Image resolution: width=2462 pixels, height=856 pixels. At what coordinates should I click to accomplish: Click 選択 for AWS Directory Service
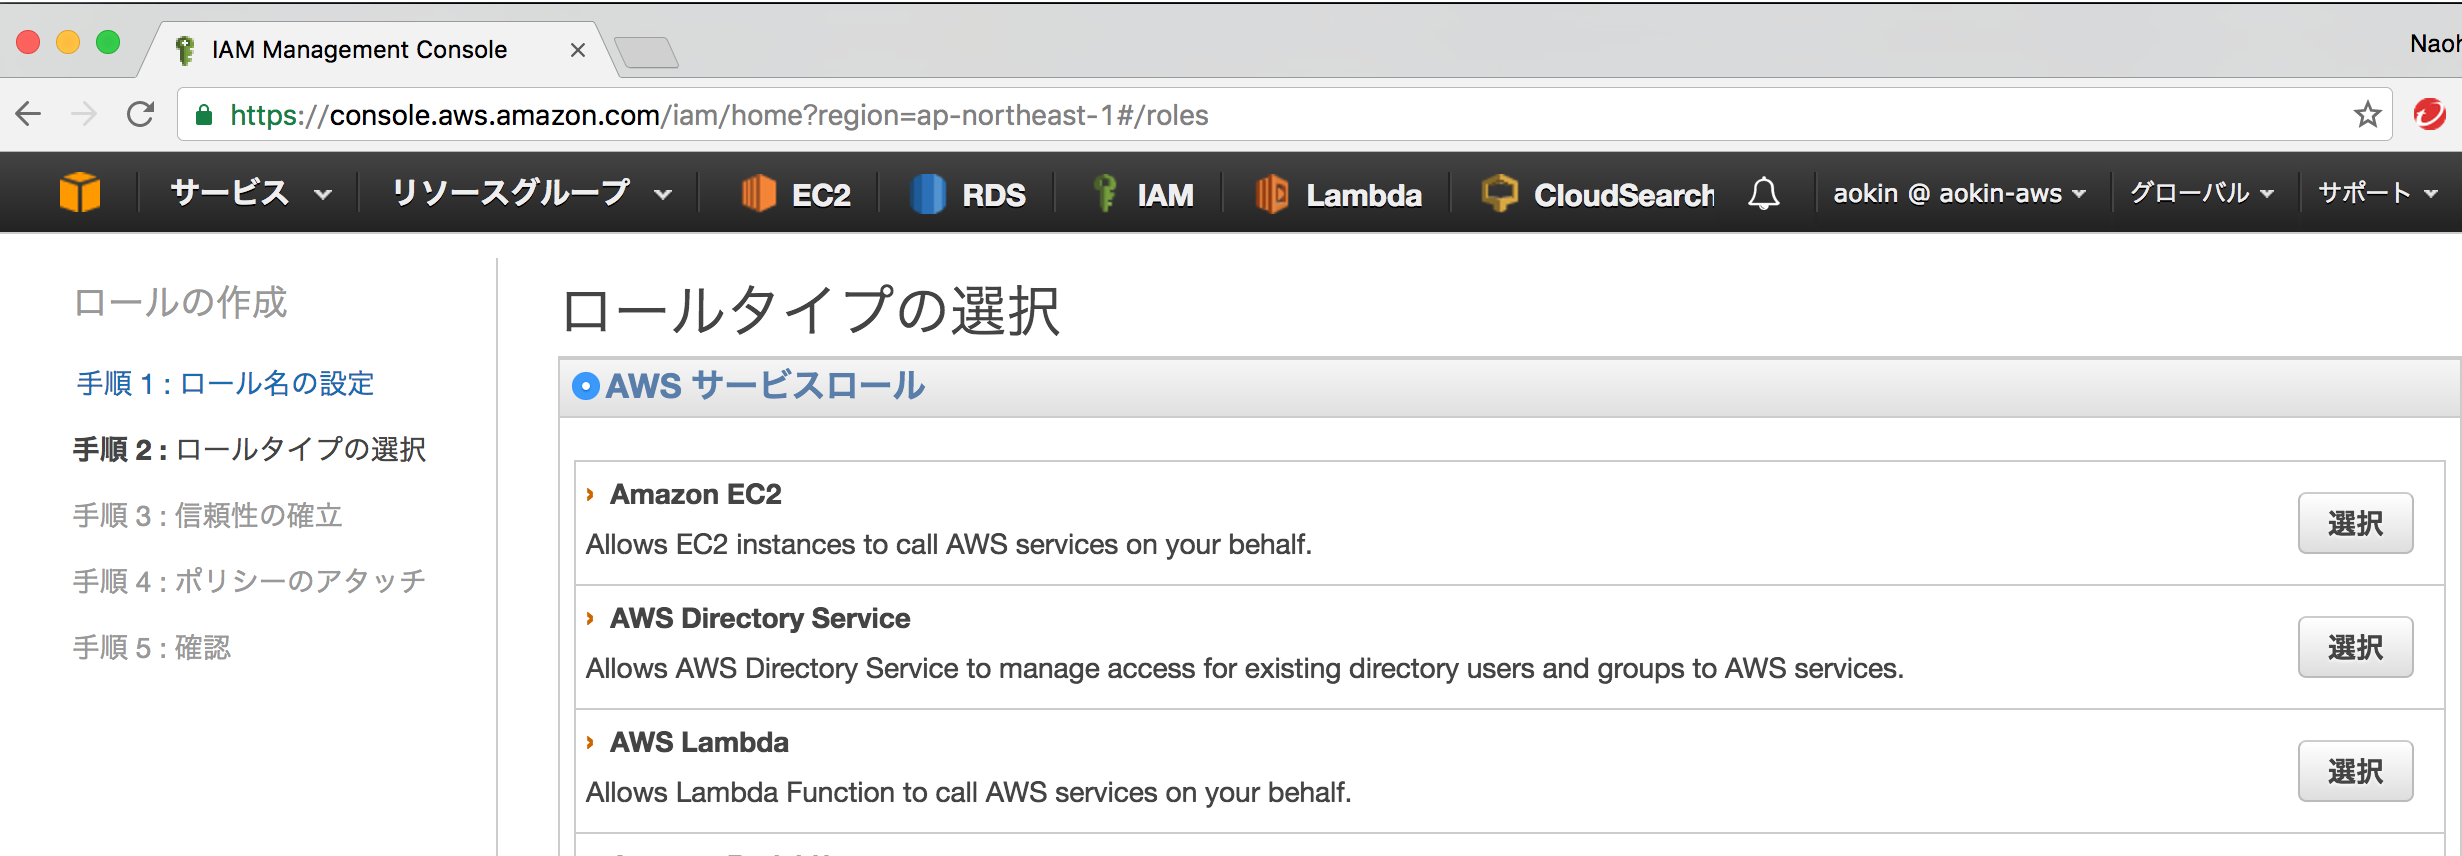coord(2355,647)
